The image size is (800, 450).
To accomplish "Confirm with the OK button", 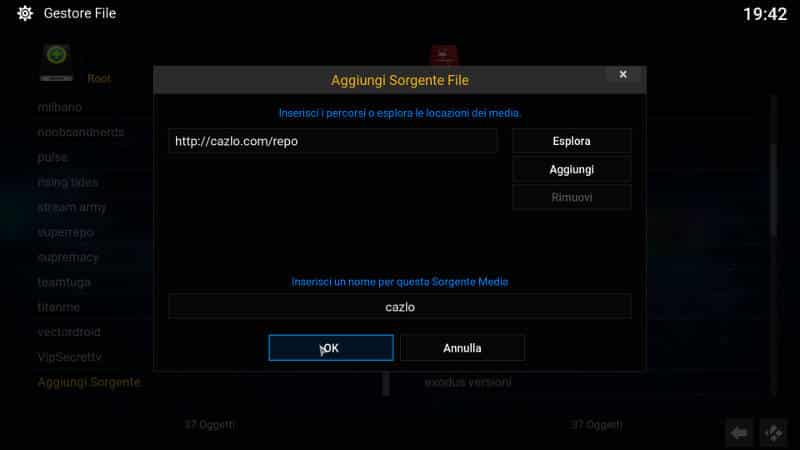I will (331, 348).
